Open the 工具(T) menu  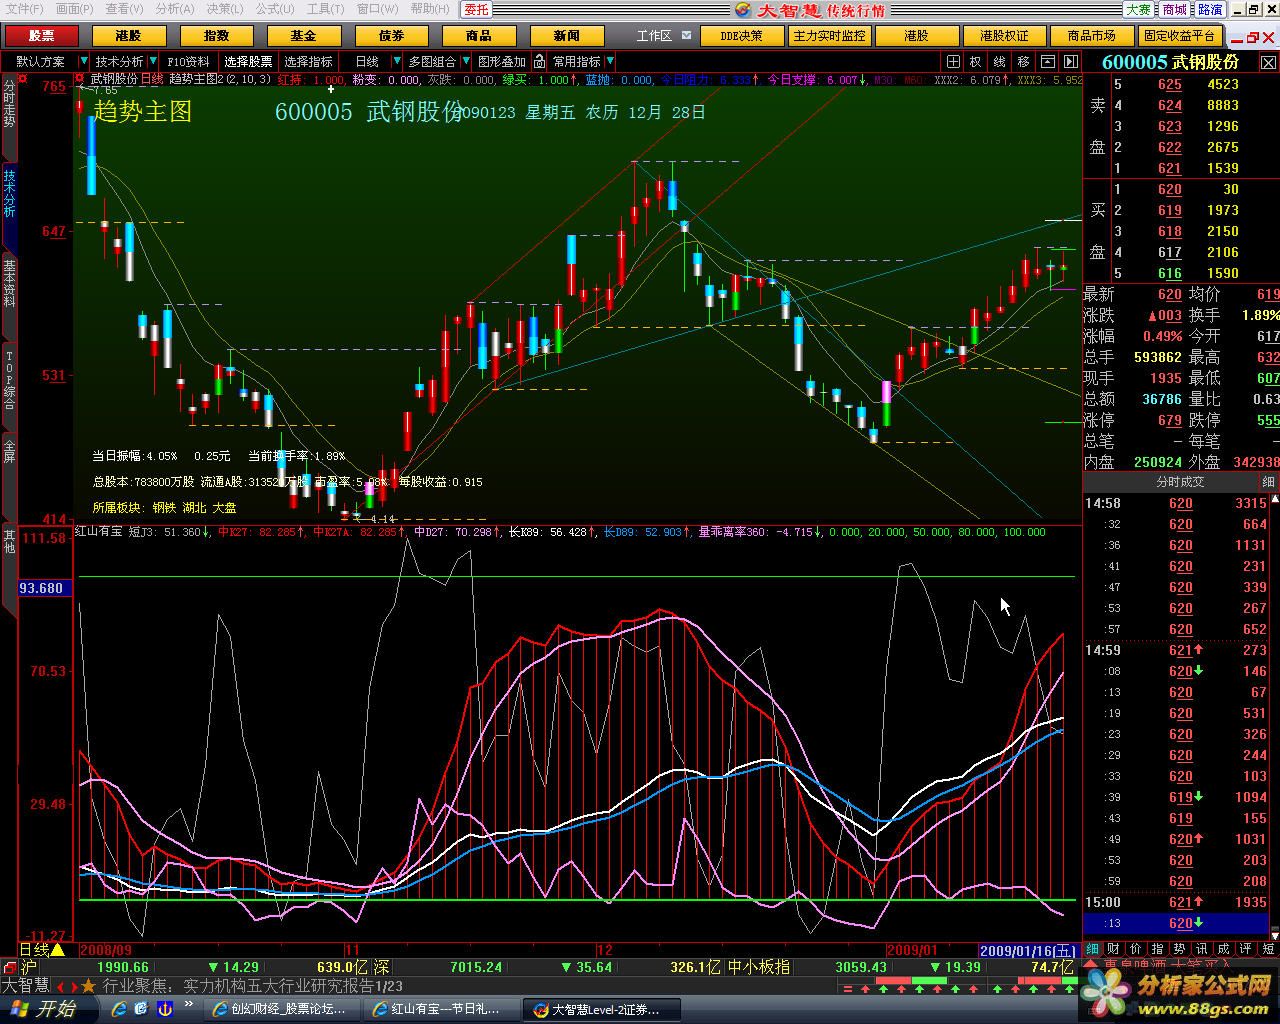click(325, 9)
